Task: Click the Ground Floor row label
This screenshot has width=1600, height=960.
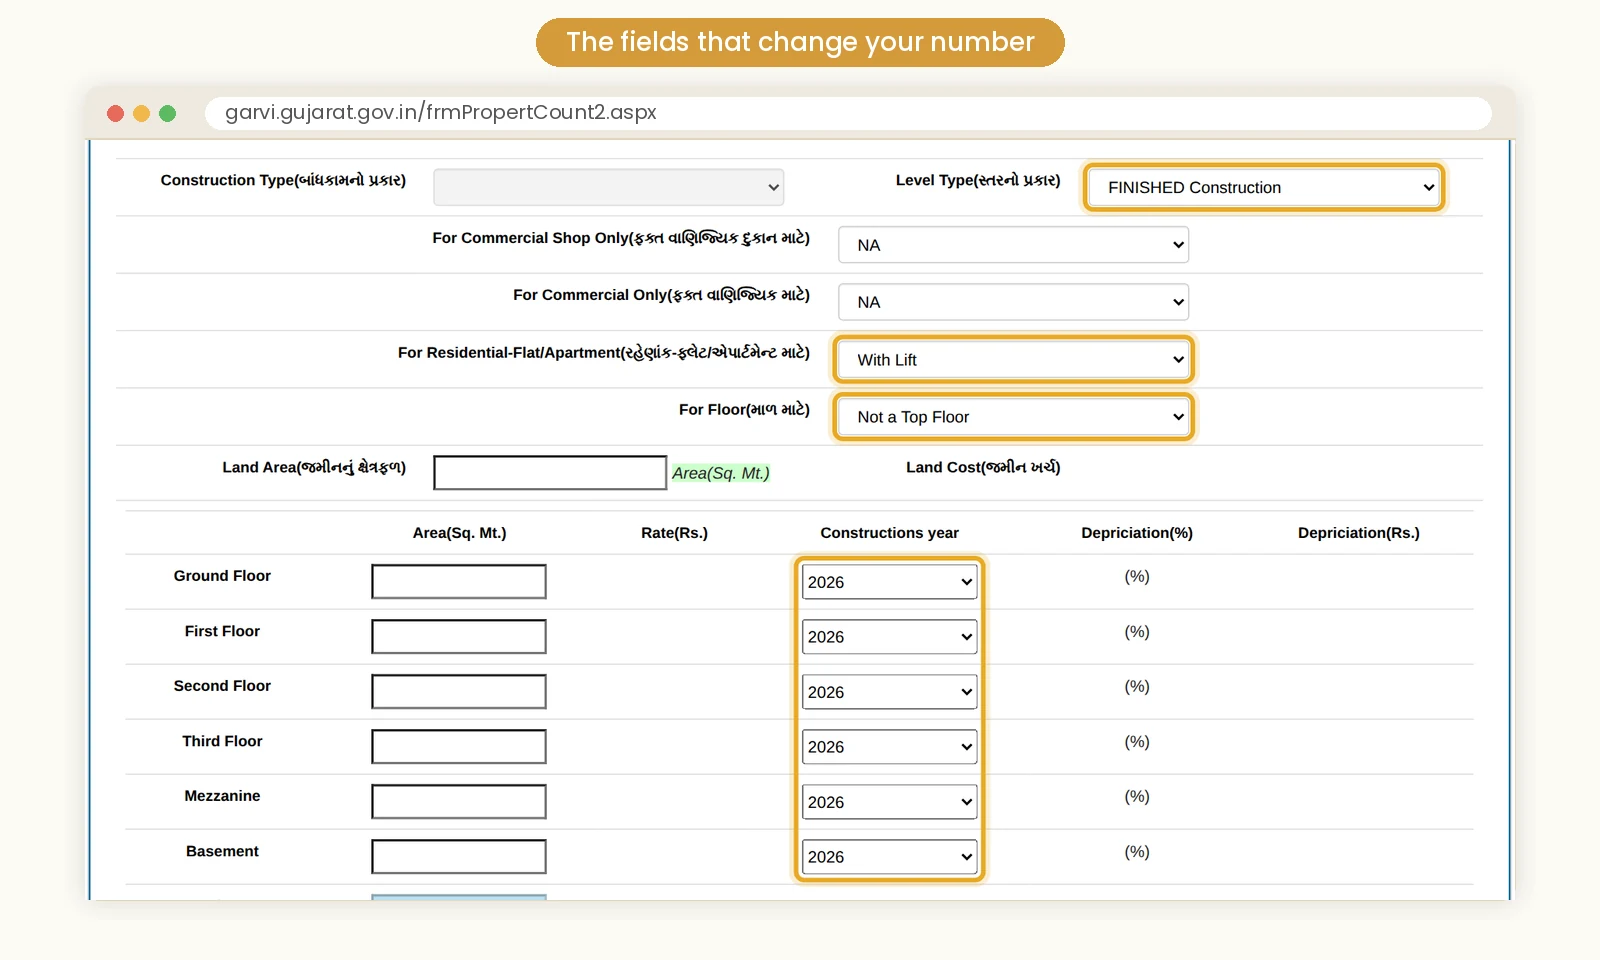Action: pos(222,576)
